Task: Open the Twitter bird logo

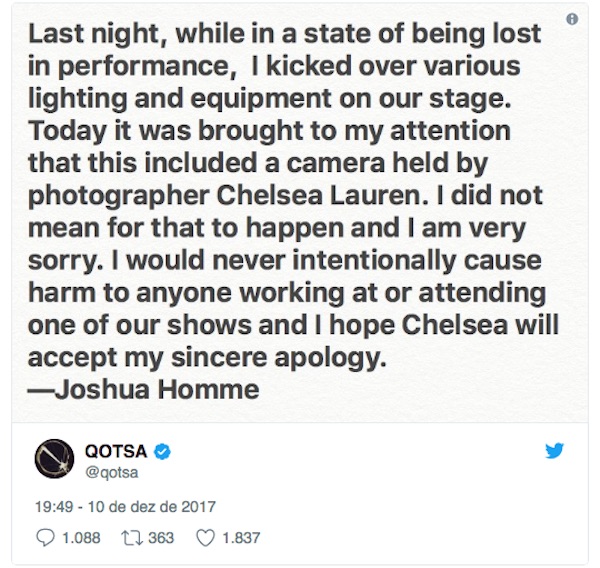Action: [554, 451]
